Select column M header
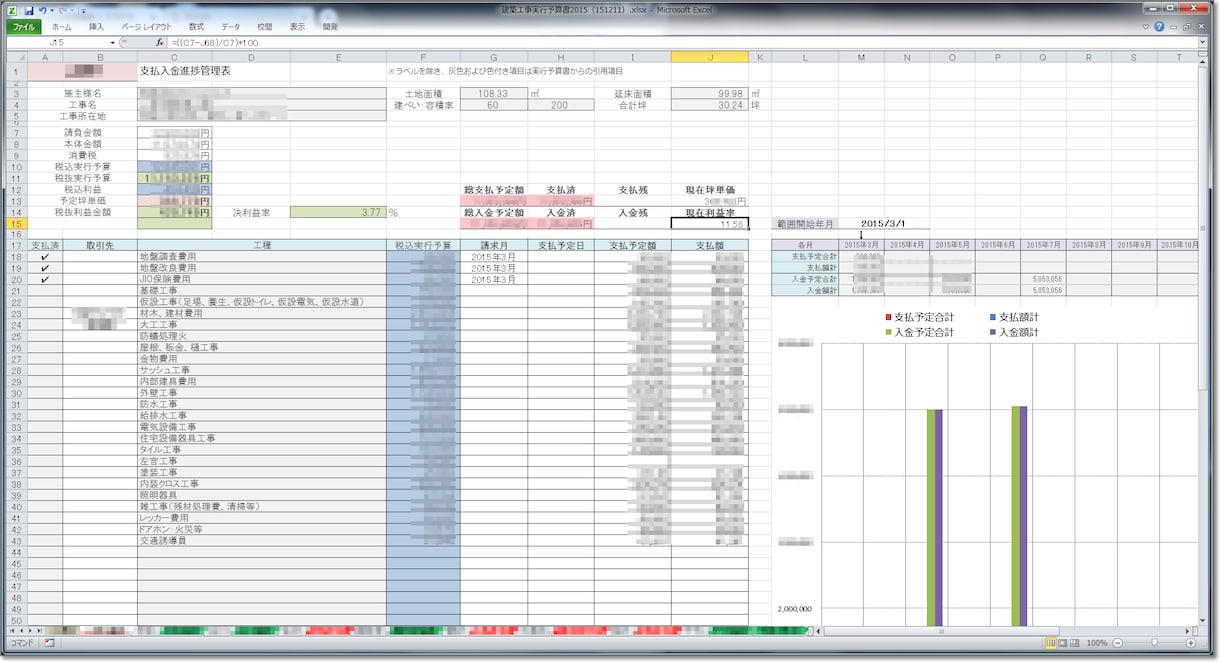Image resolution: width=1220 pixels, height=662 pixels. [861, 57]
